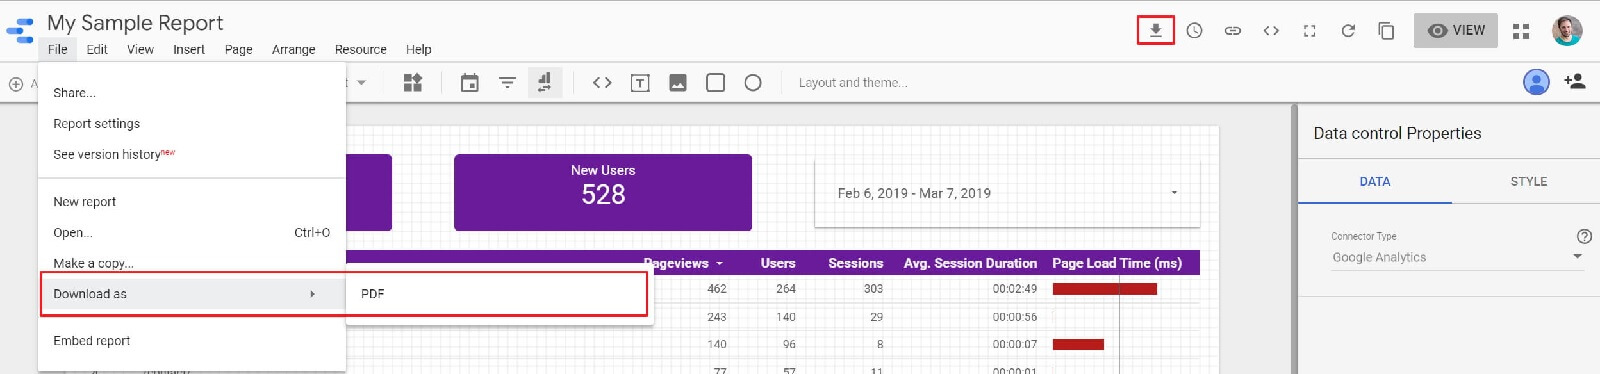Image resolution: width=1600 pixels, height=374 pixels.
Task: Click the 00:00:56 duration cell
Action: [x=1015, y=317]
